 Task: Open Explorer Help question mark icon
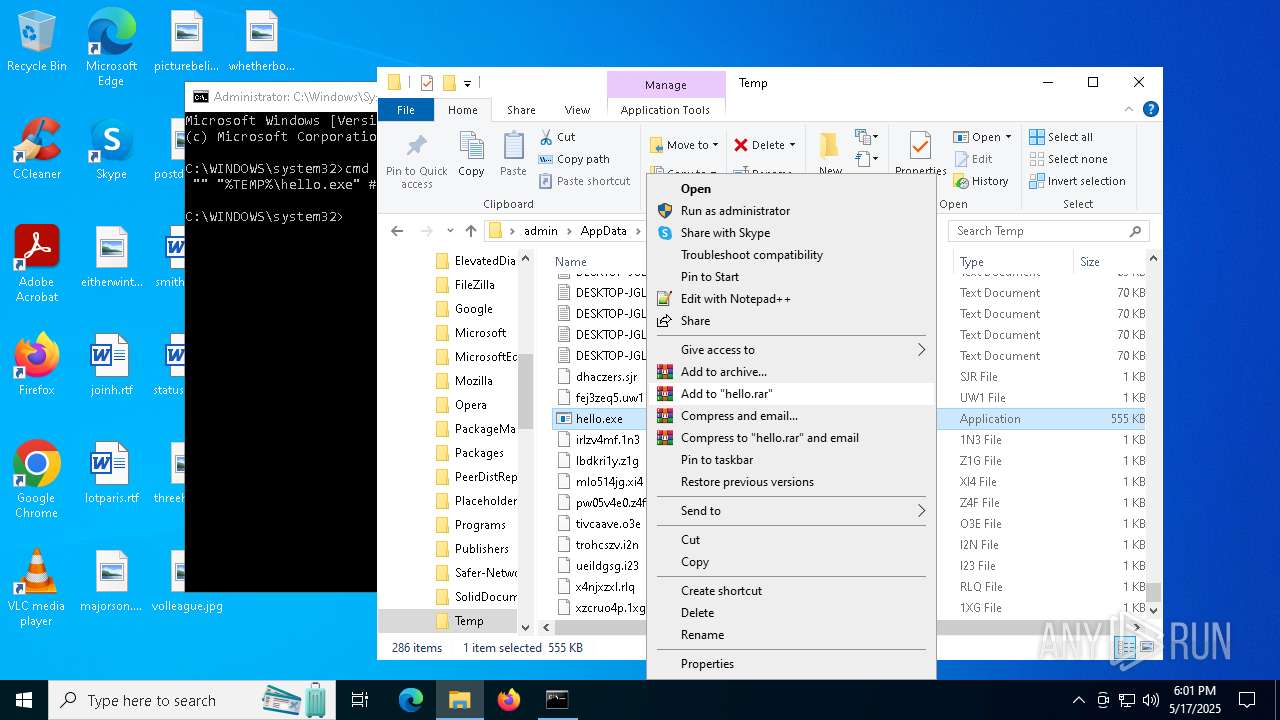pyautogui.click(x=1151, y=110)
